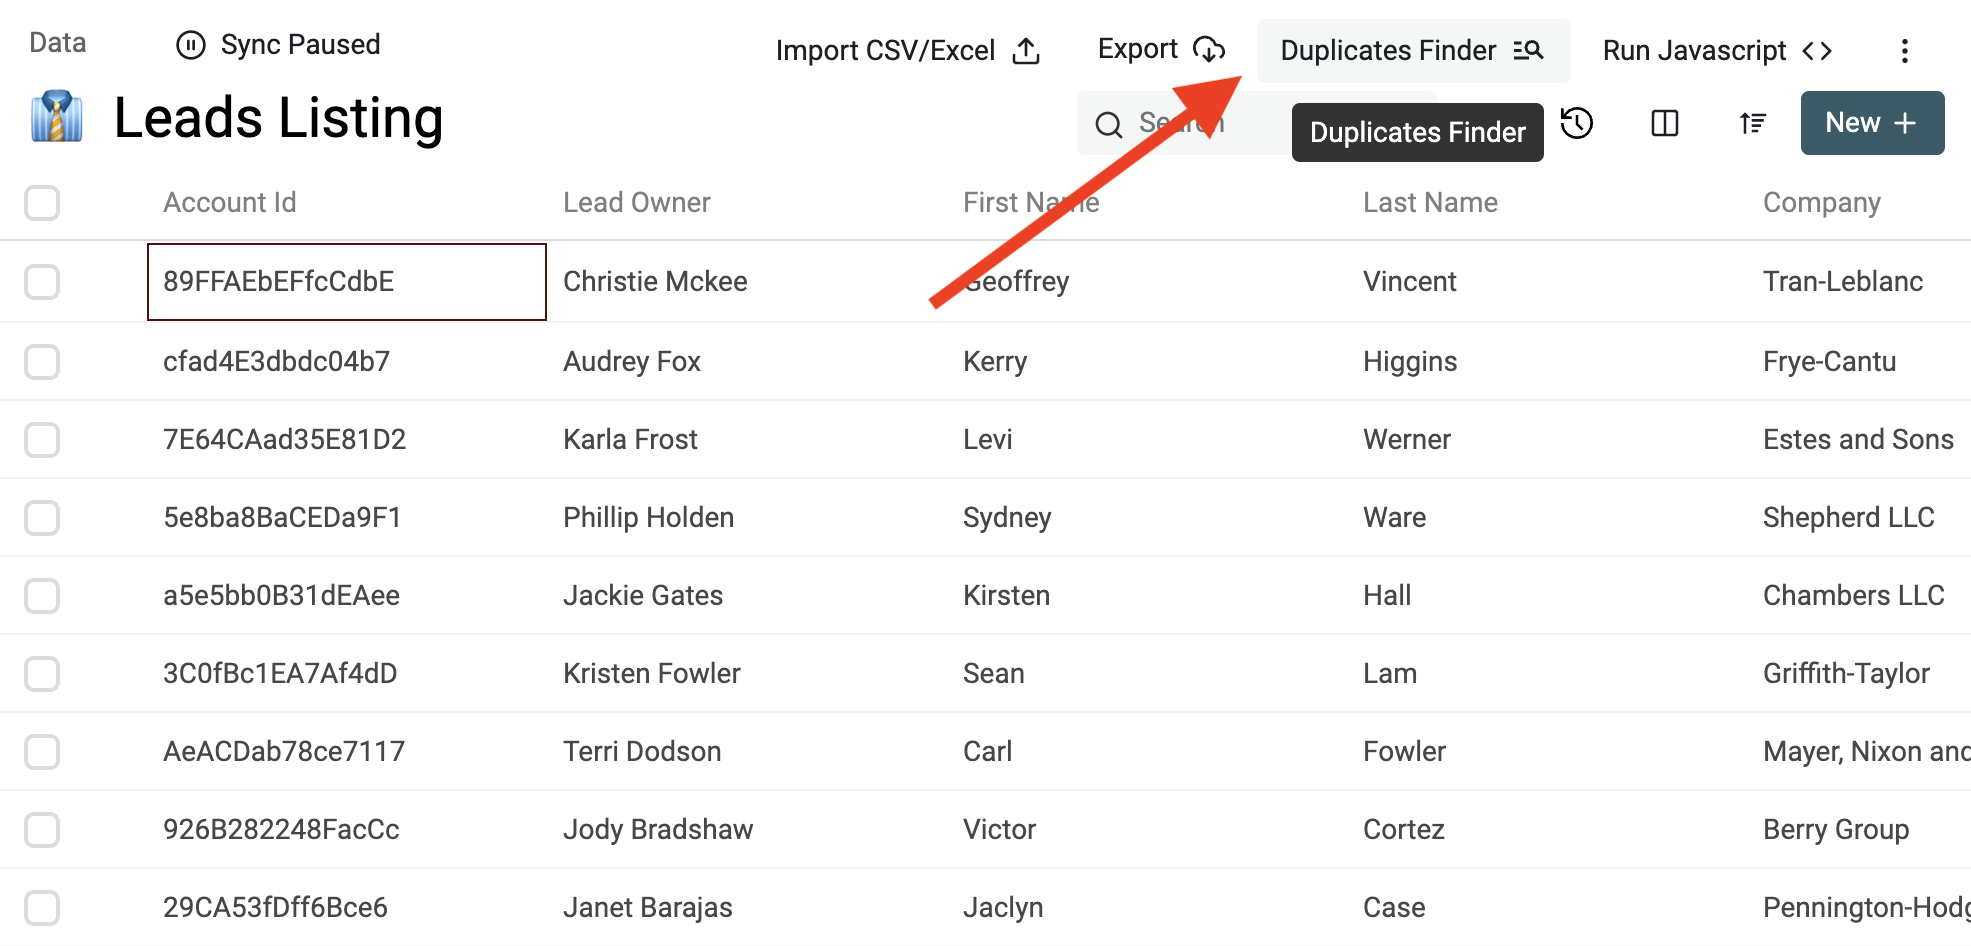Tick the checkbox for Jody Bradshaw
1971x946 pixels.
[x=42, y=830]
